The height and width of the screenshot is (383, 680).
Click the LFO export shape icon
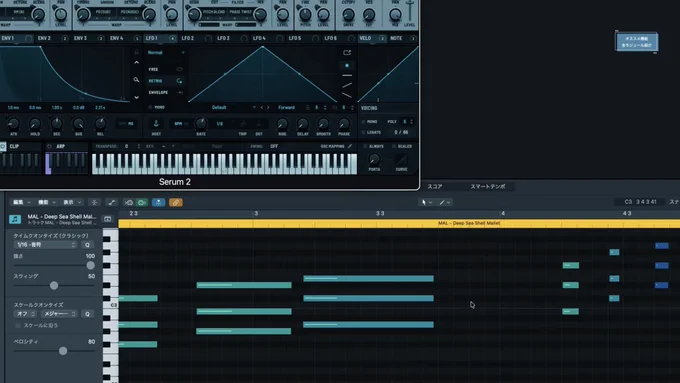point(347,52)
